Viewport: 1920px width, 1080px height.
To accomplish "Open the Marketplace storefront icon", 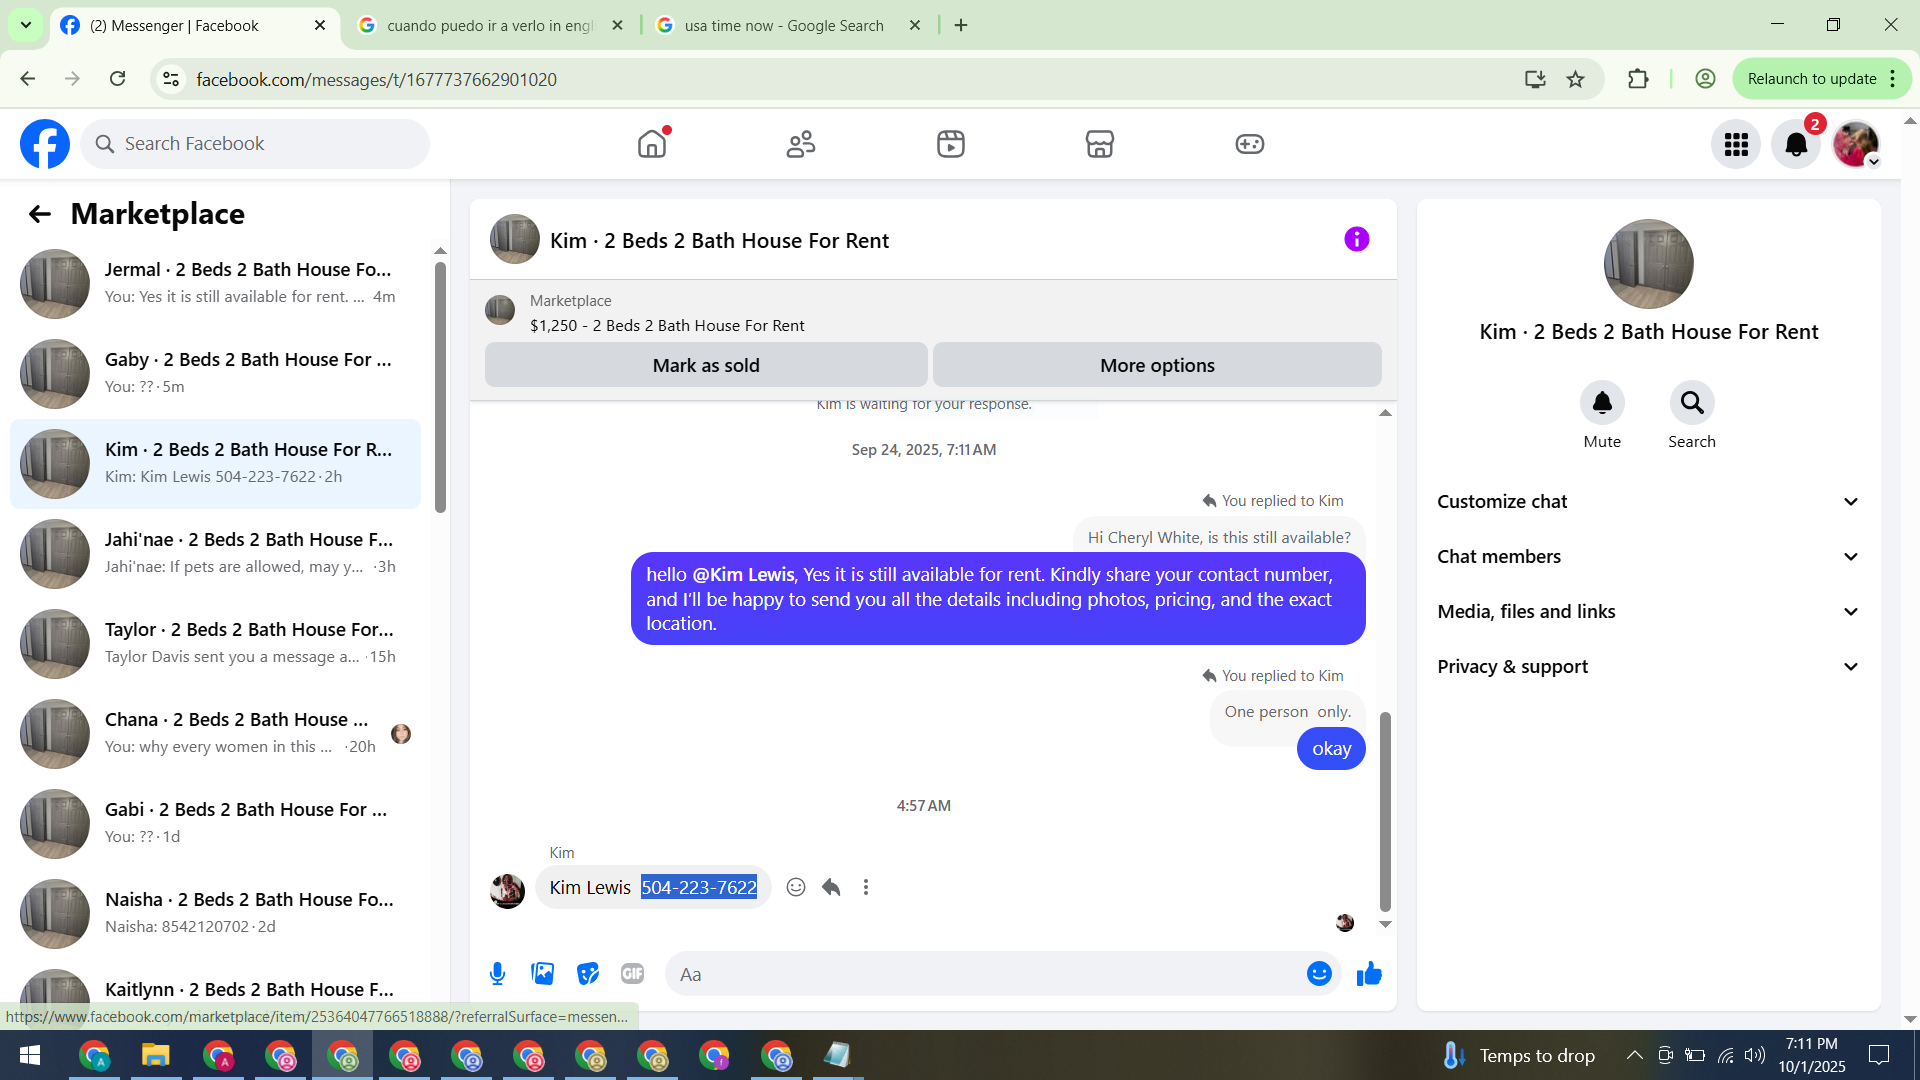I will coord(1100,144).
